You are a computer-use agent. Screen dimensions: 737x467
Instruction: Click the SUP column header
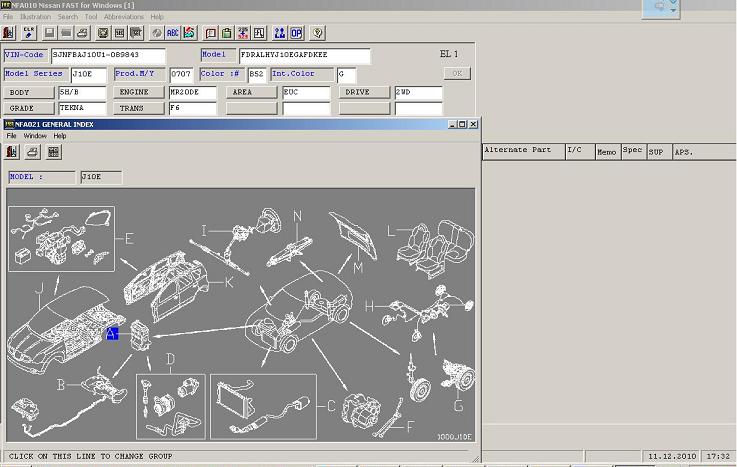658,152
